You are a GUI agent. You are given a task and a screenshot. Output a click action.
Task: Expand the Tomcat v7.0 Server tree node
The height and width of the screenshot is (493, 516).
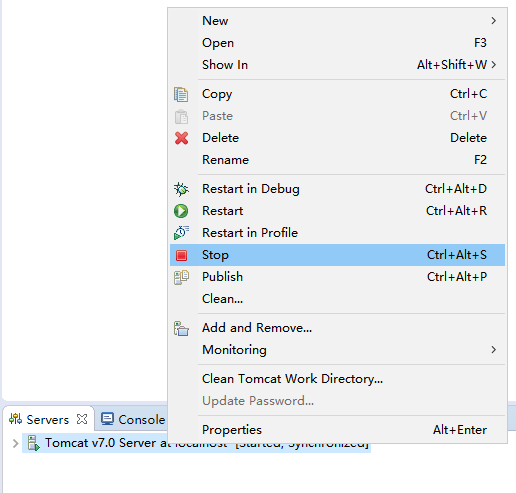coord(15,443)
